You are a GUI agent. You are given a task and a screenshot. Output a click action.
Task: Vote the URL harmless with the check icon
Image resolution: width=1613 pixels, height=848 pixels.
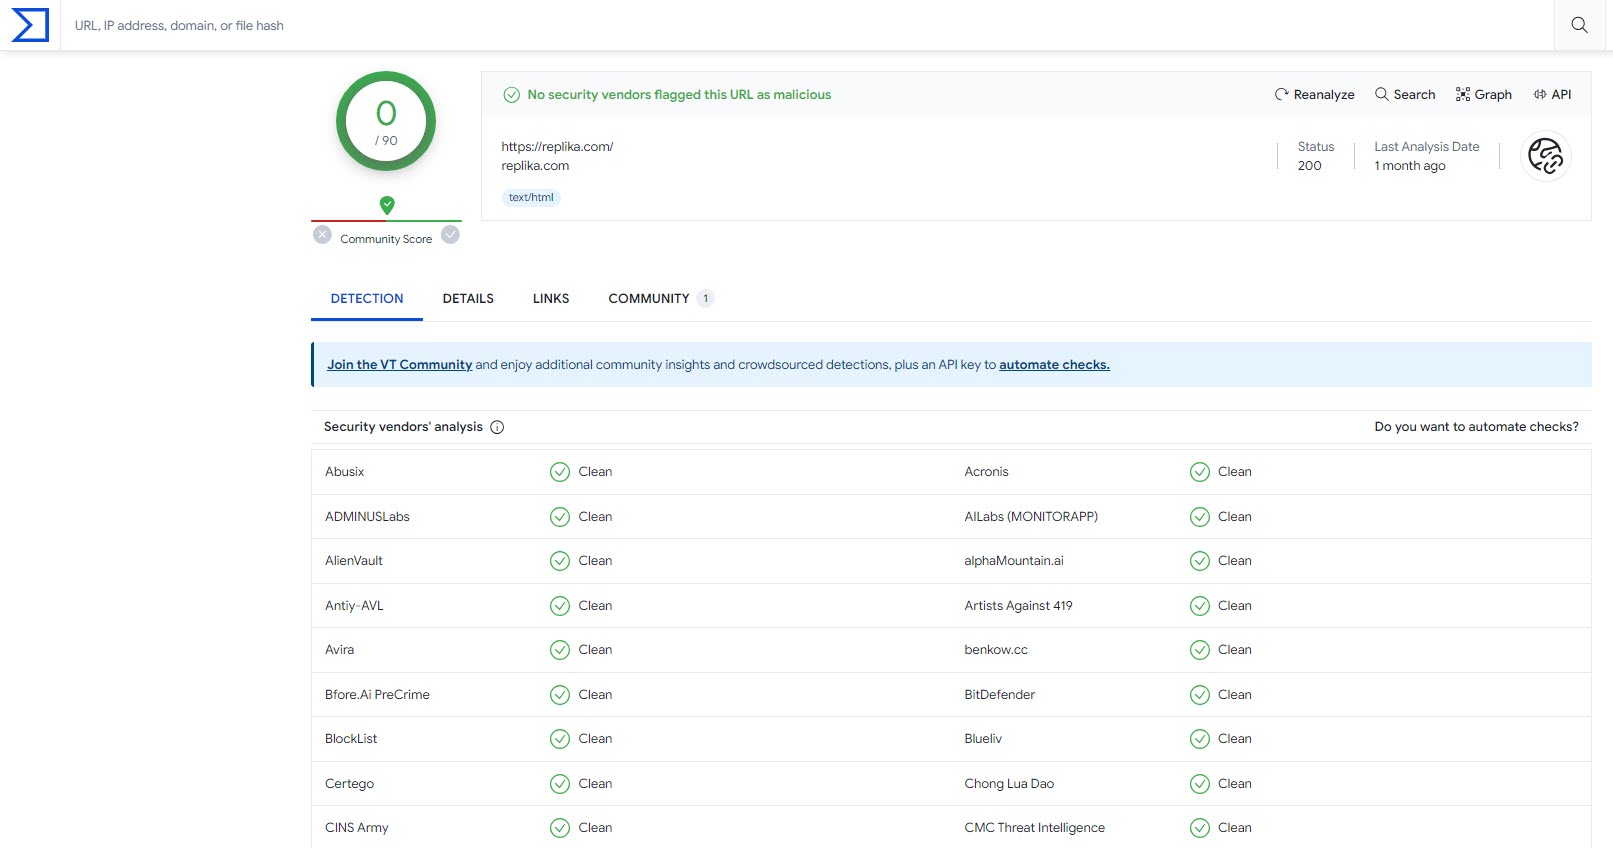tap(451, 235)
